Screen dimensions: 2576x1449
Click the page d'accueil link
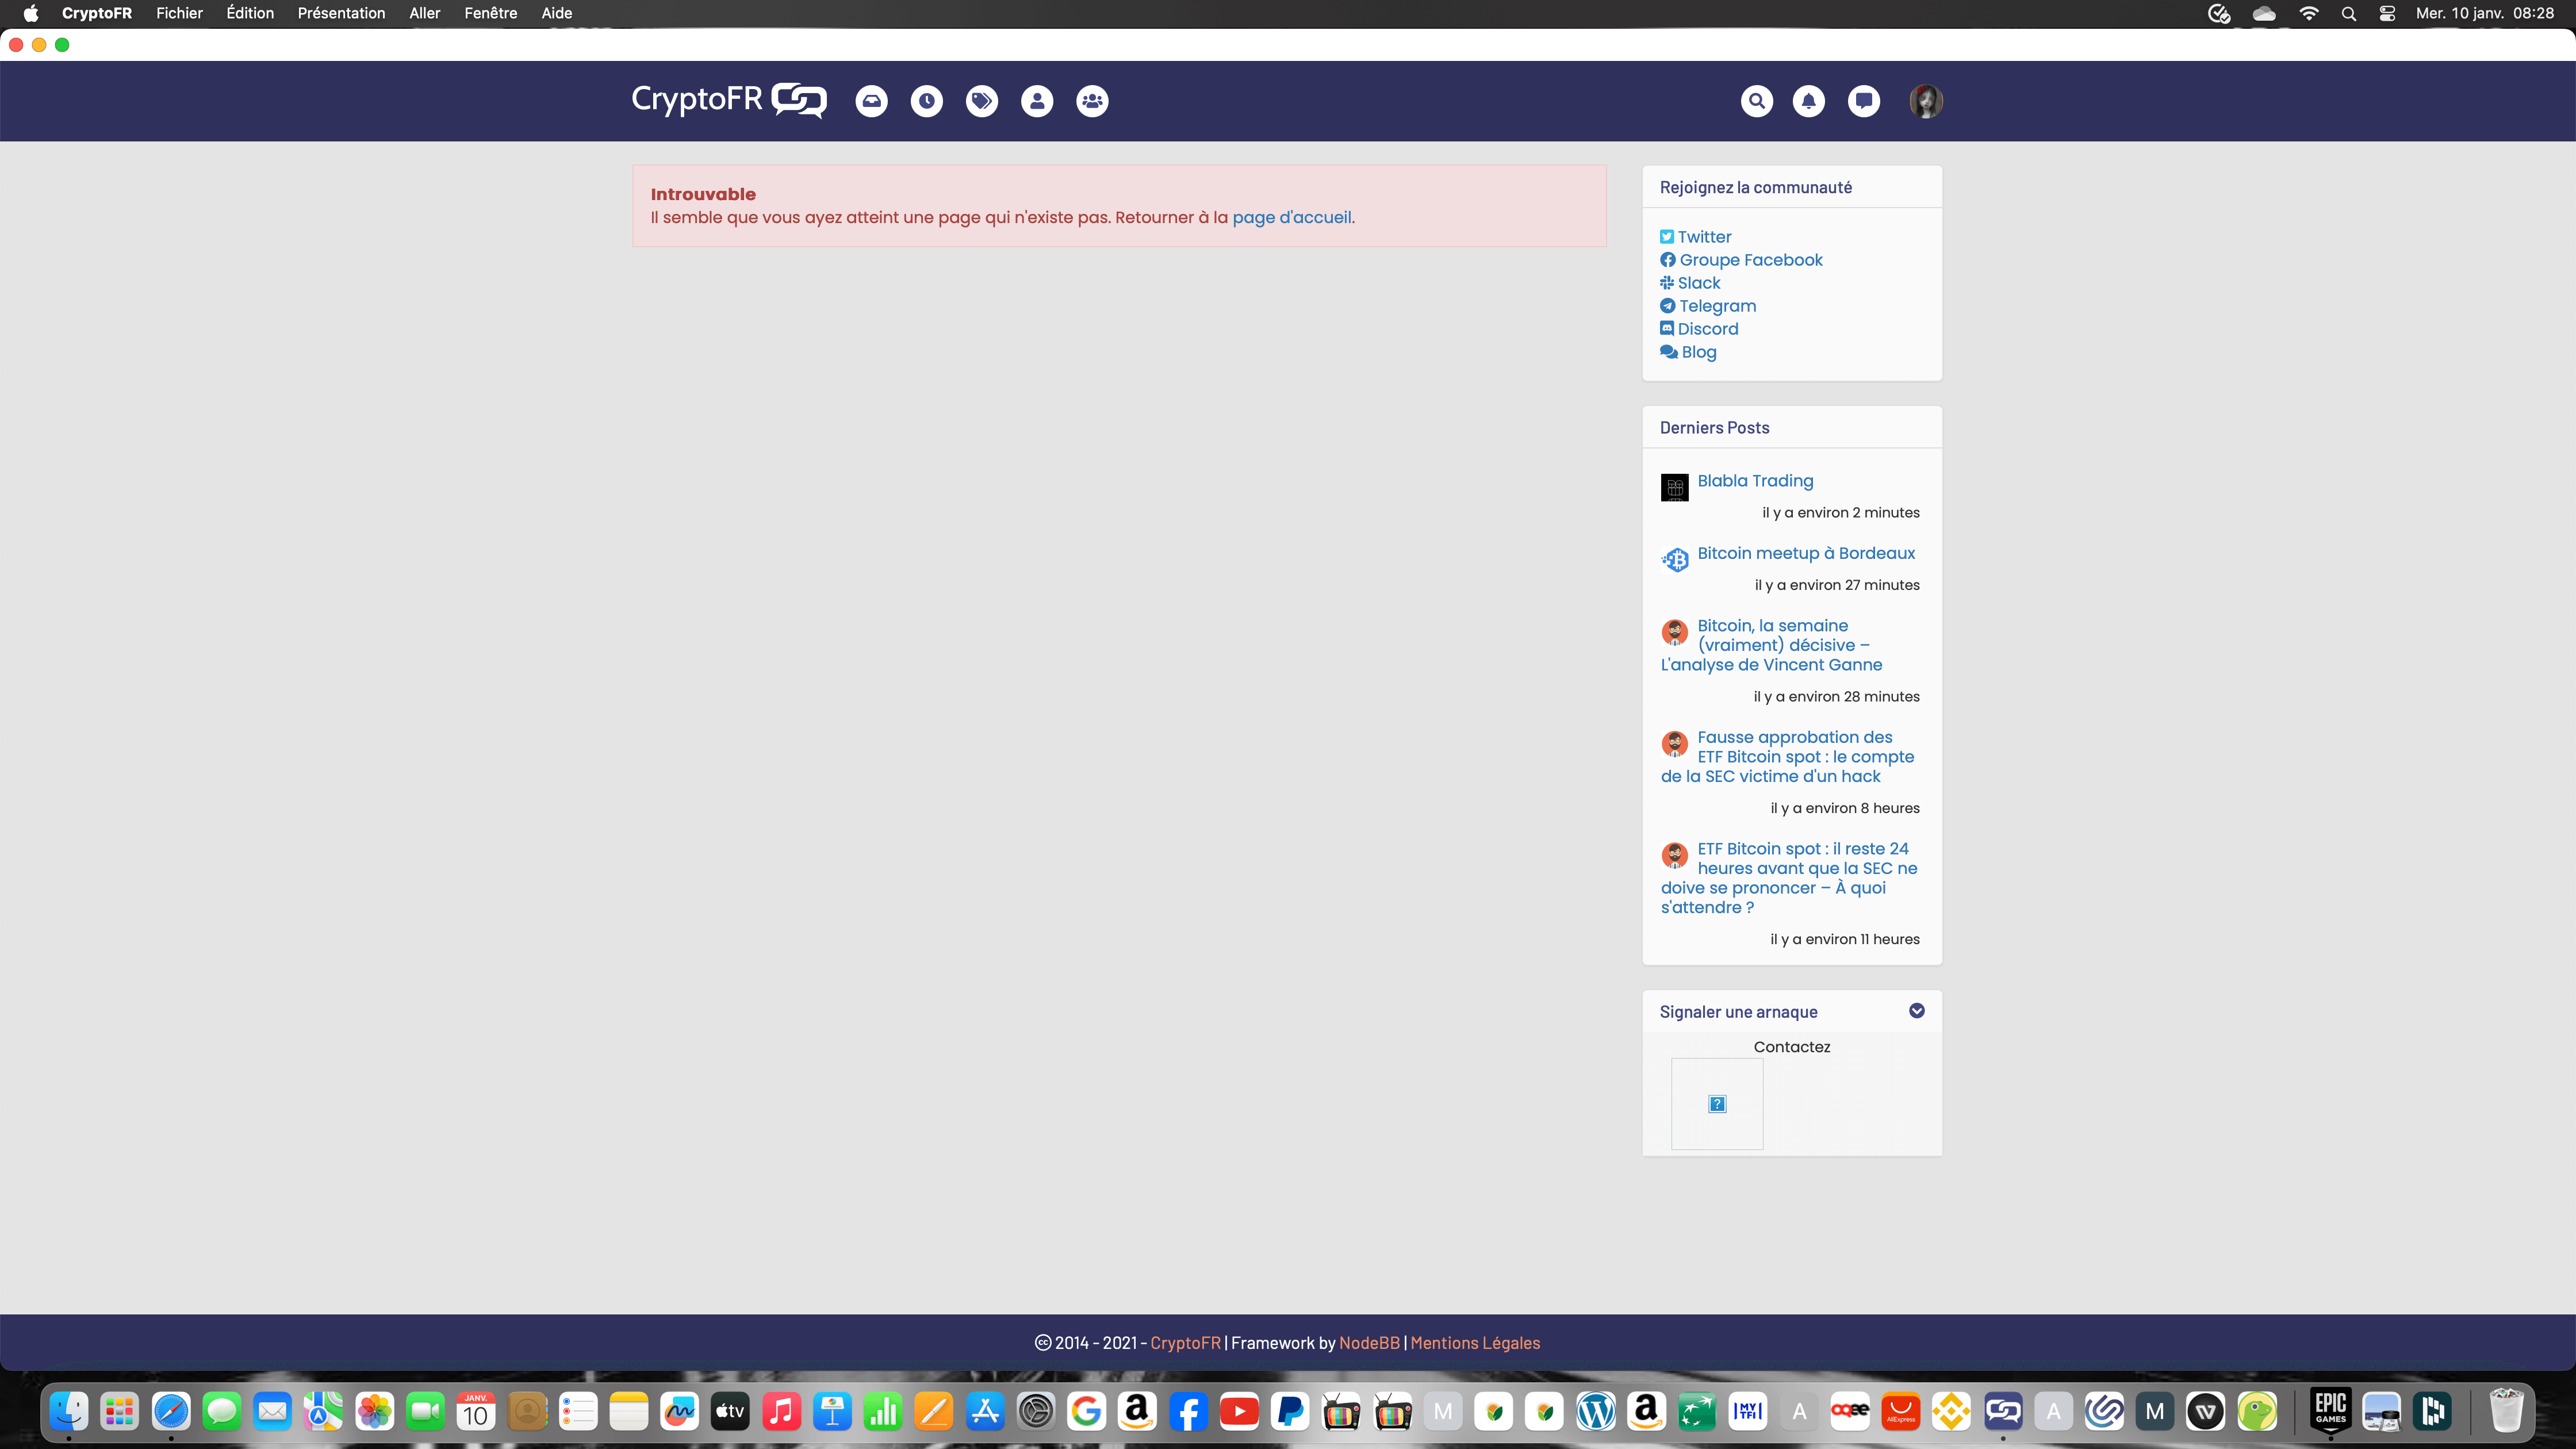coord(1291,218)
